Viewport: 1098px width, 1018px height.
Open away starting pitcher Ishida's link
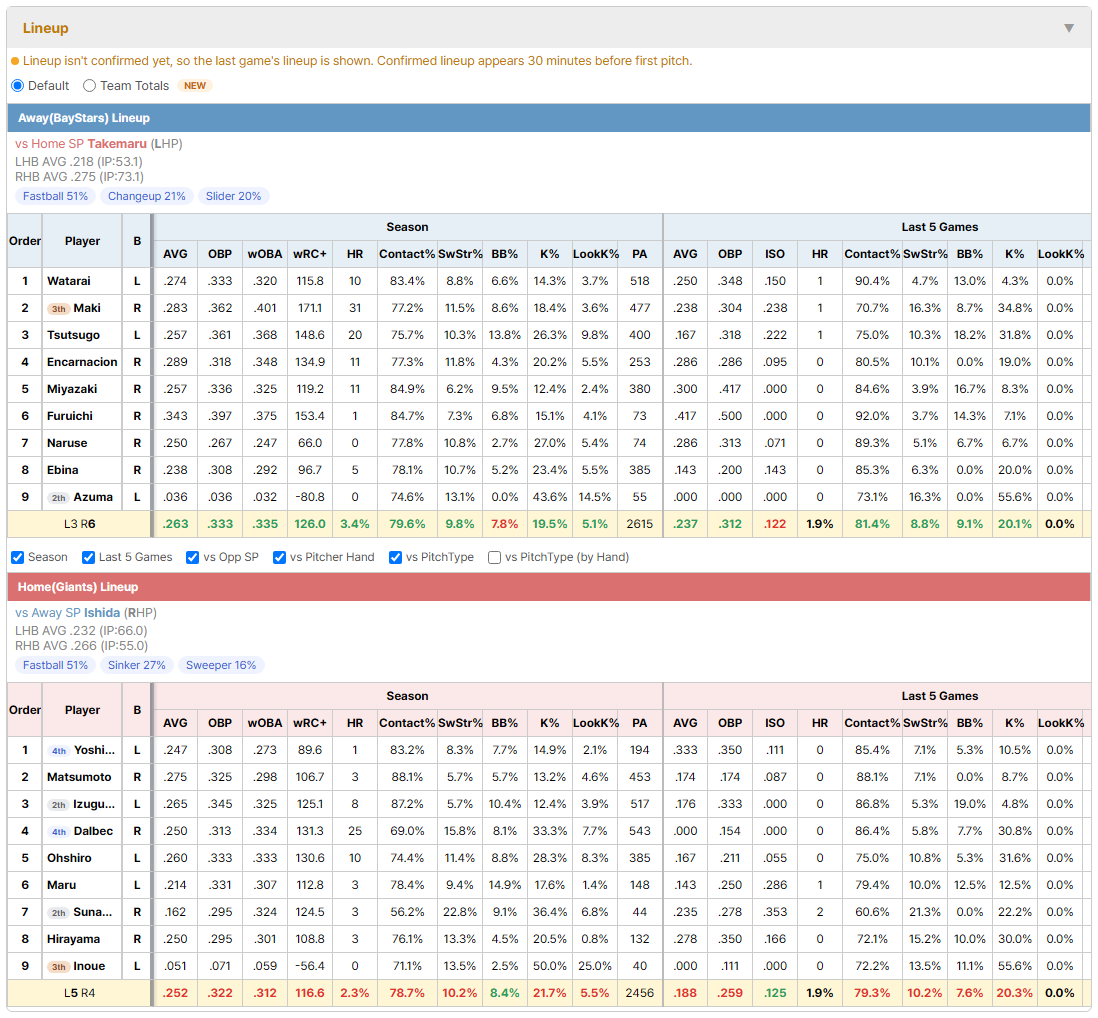(x=102, y=613)
